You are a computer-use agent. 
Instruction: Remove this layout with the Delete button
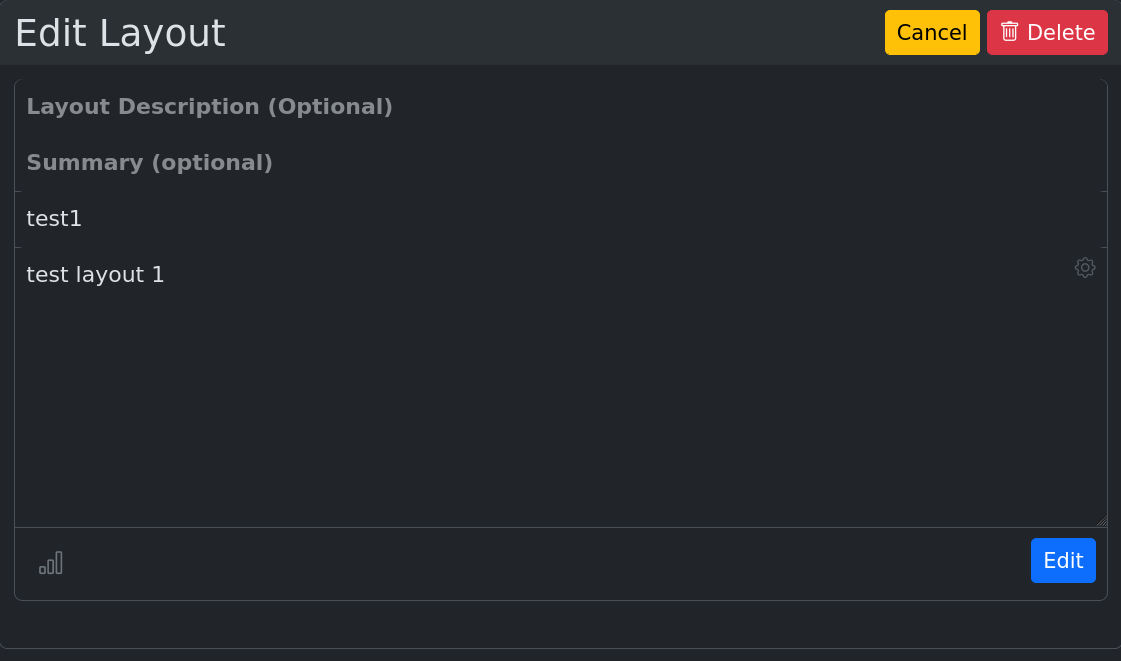[x=1047, y=32]
